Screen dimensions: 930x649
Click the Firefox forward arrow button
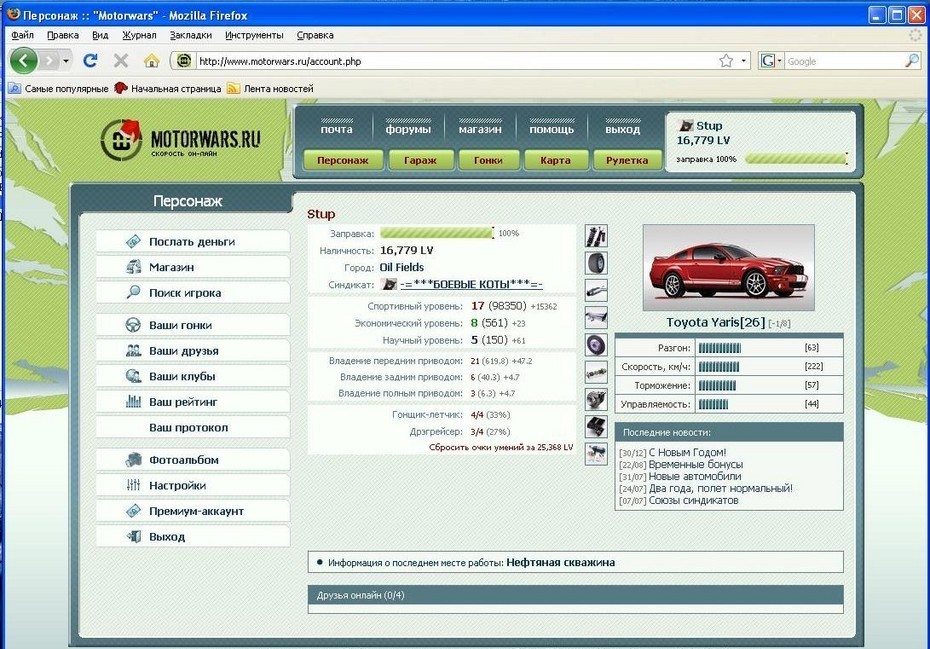coord(49,61)
